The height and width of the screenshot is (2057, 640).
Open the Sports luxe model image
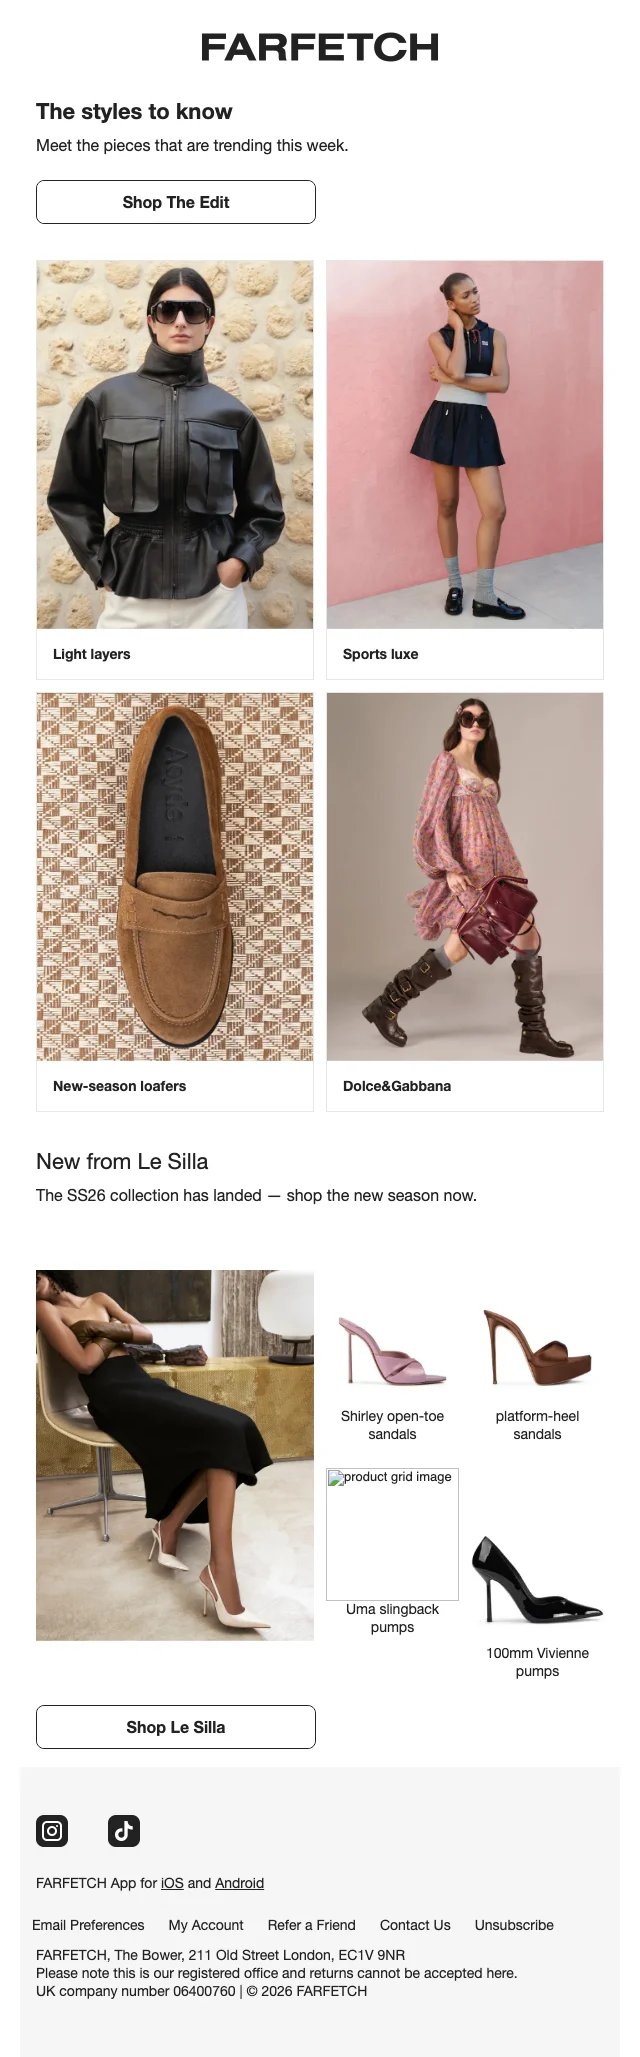(x=465, y=445)
